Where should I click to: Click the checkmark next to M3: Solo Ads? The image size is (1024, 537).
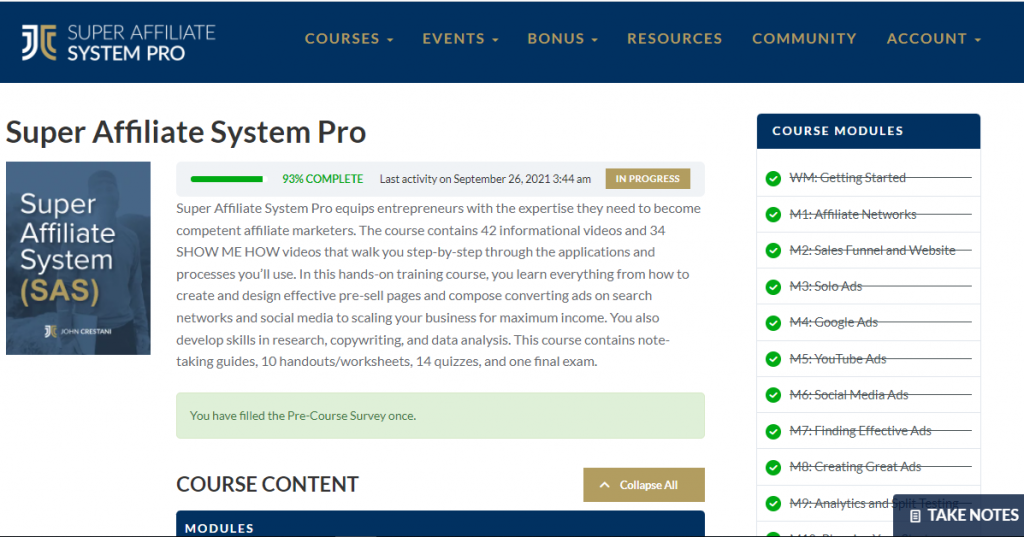(773, 287)
